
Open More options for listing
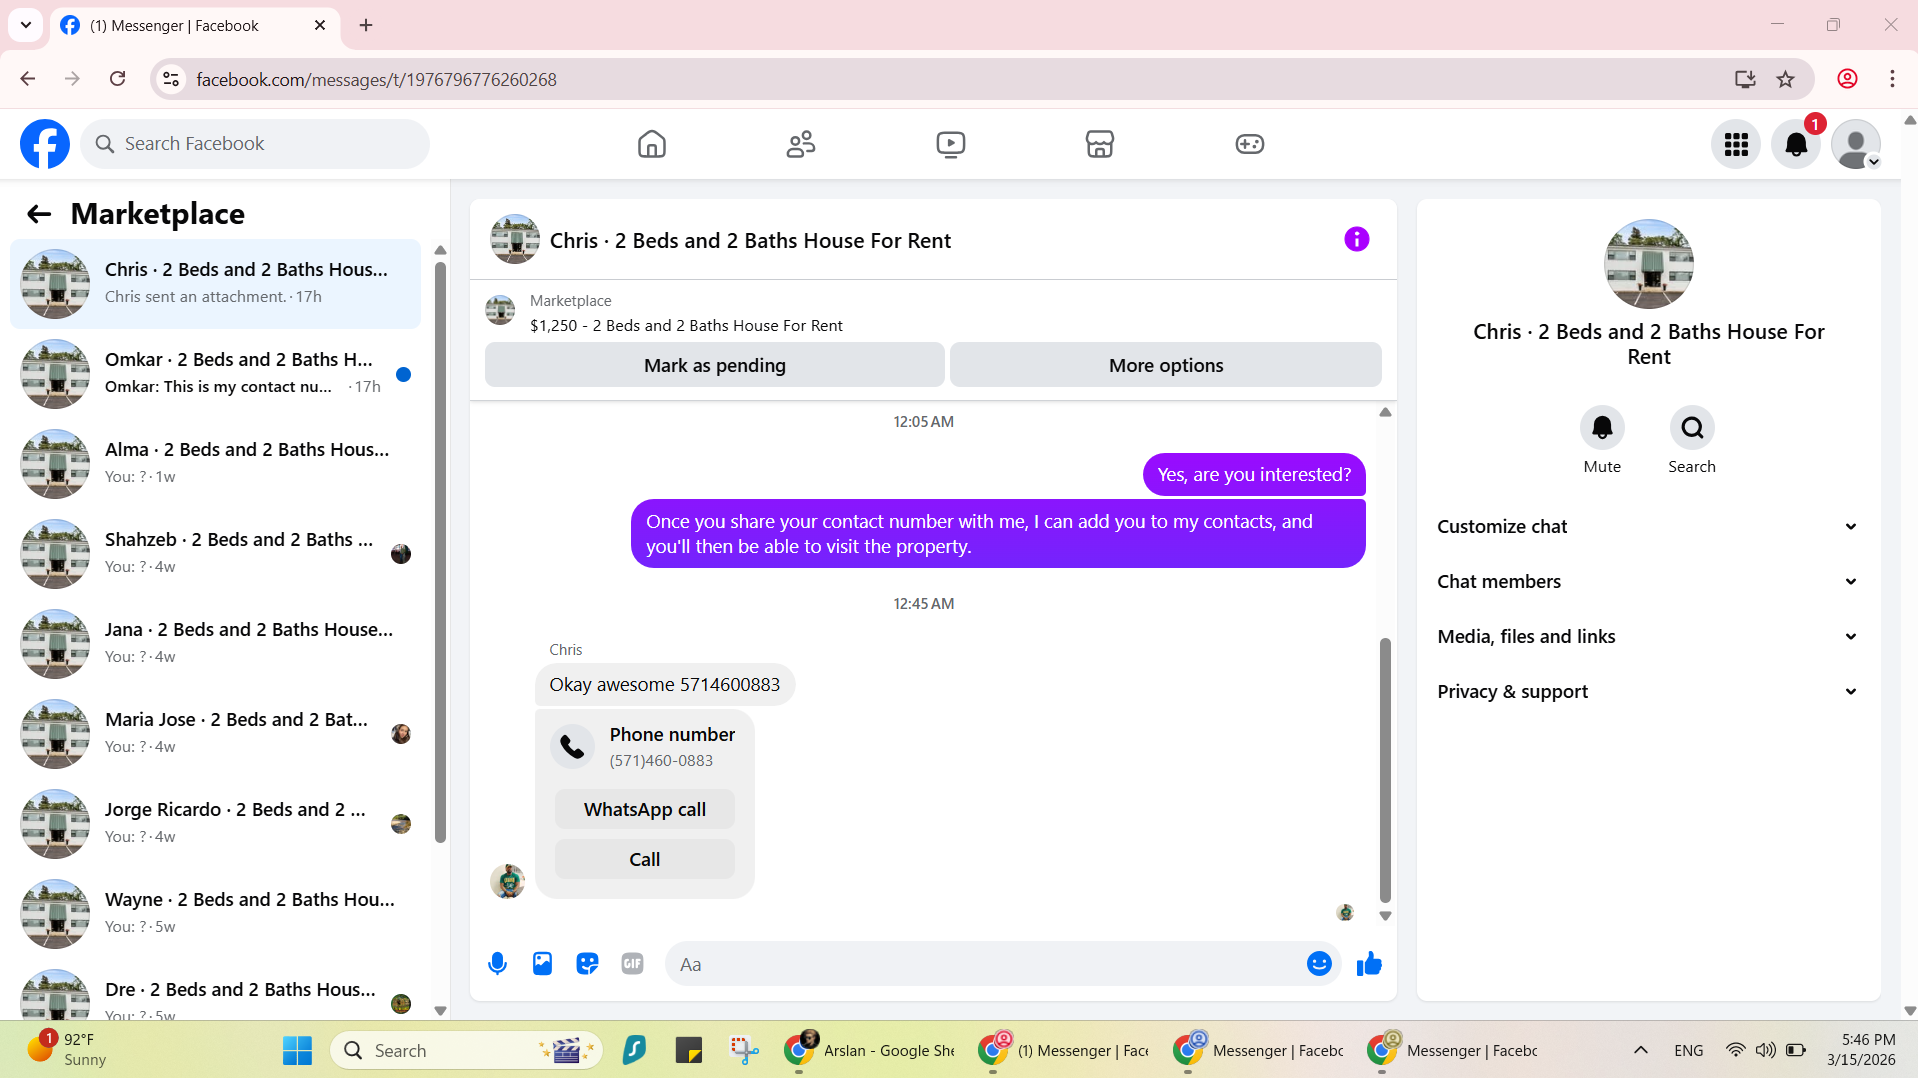(1166, 365)
